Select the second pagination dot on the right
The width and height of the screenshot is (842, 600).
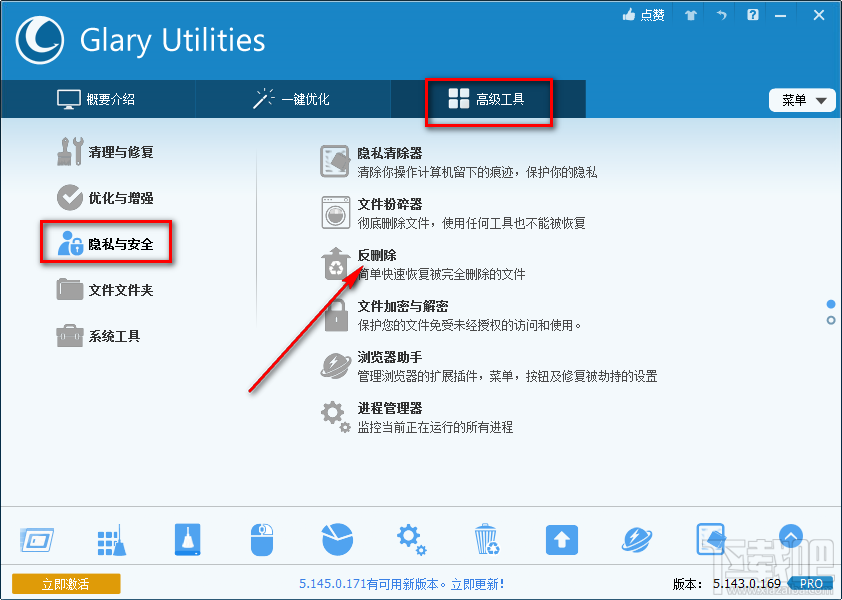829,320
